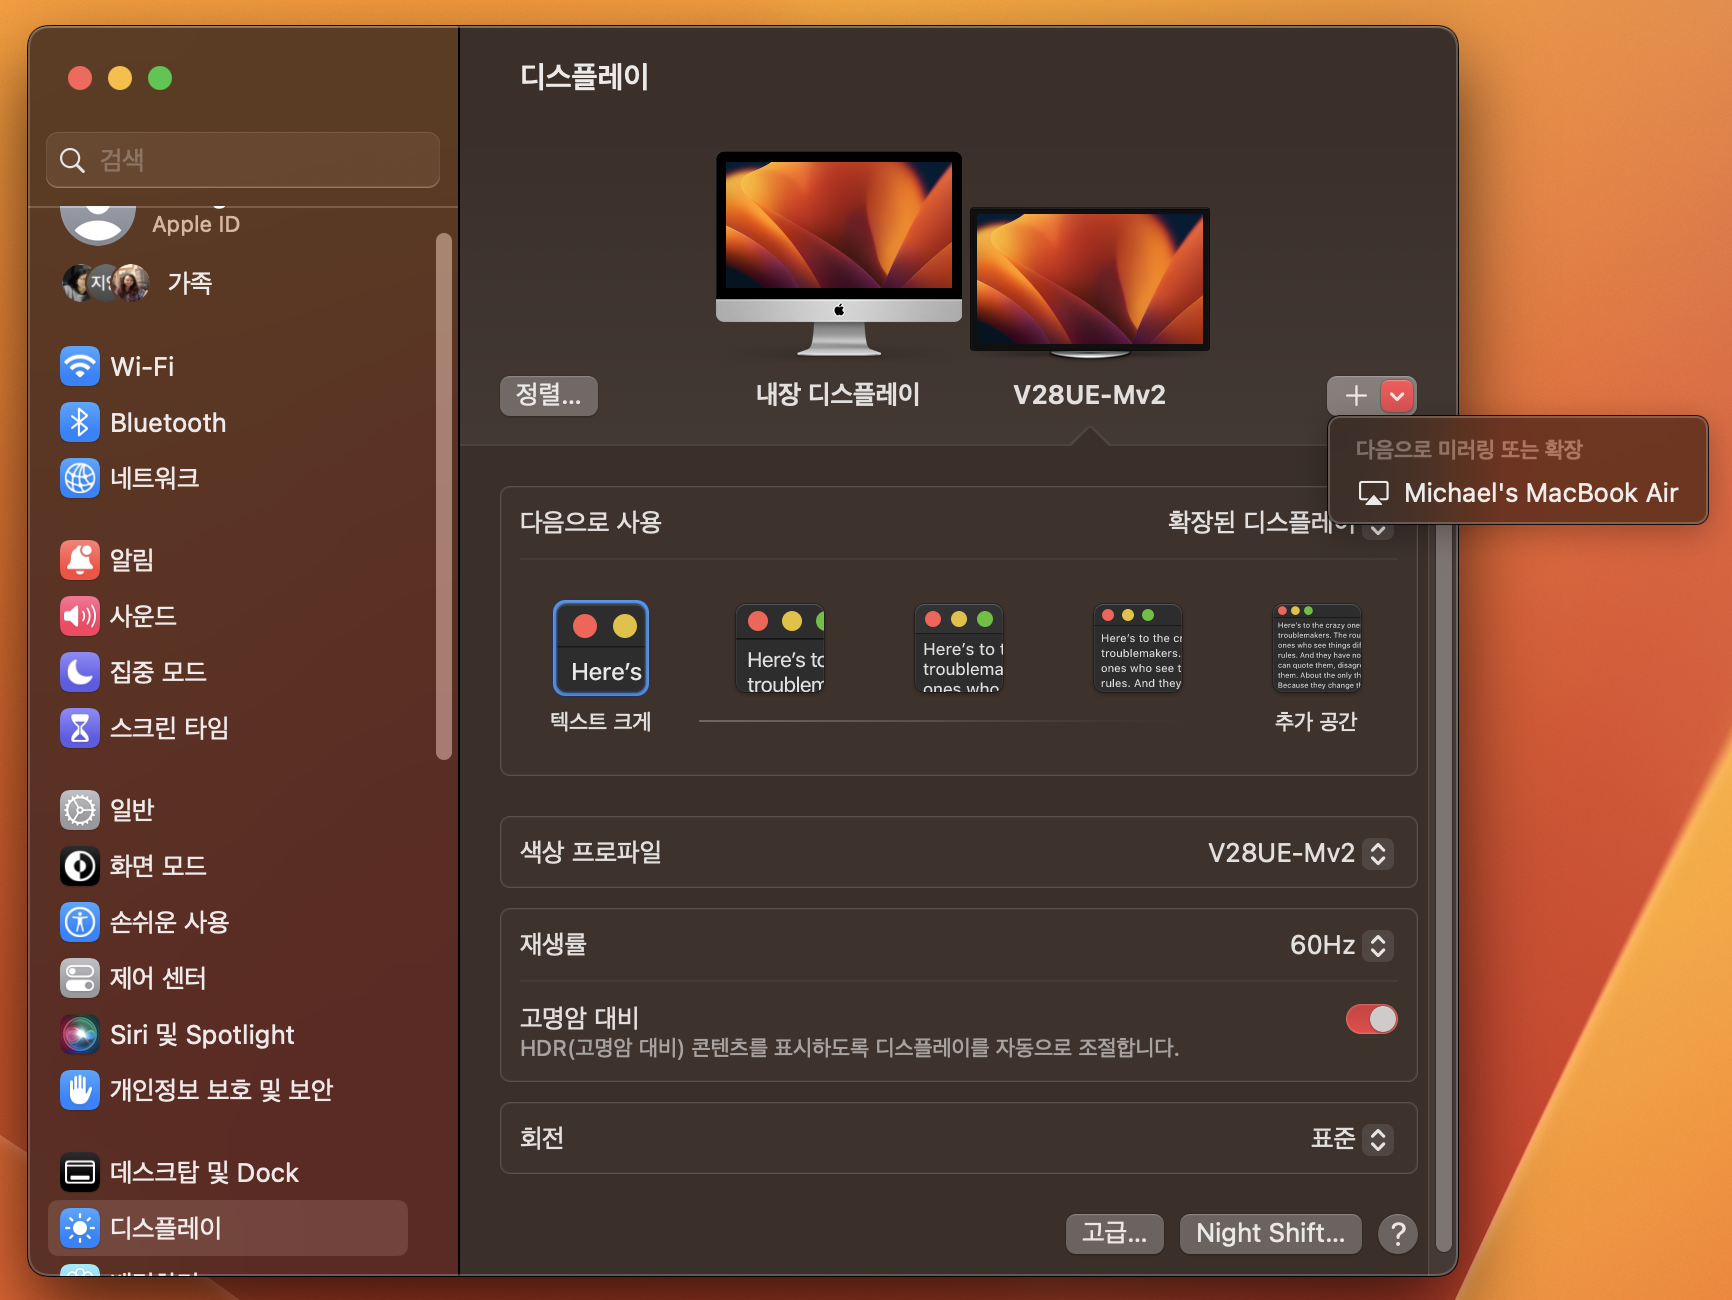
Task: Open the Wi-Fi settings from sidebar
Action: click(80, 366)
